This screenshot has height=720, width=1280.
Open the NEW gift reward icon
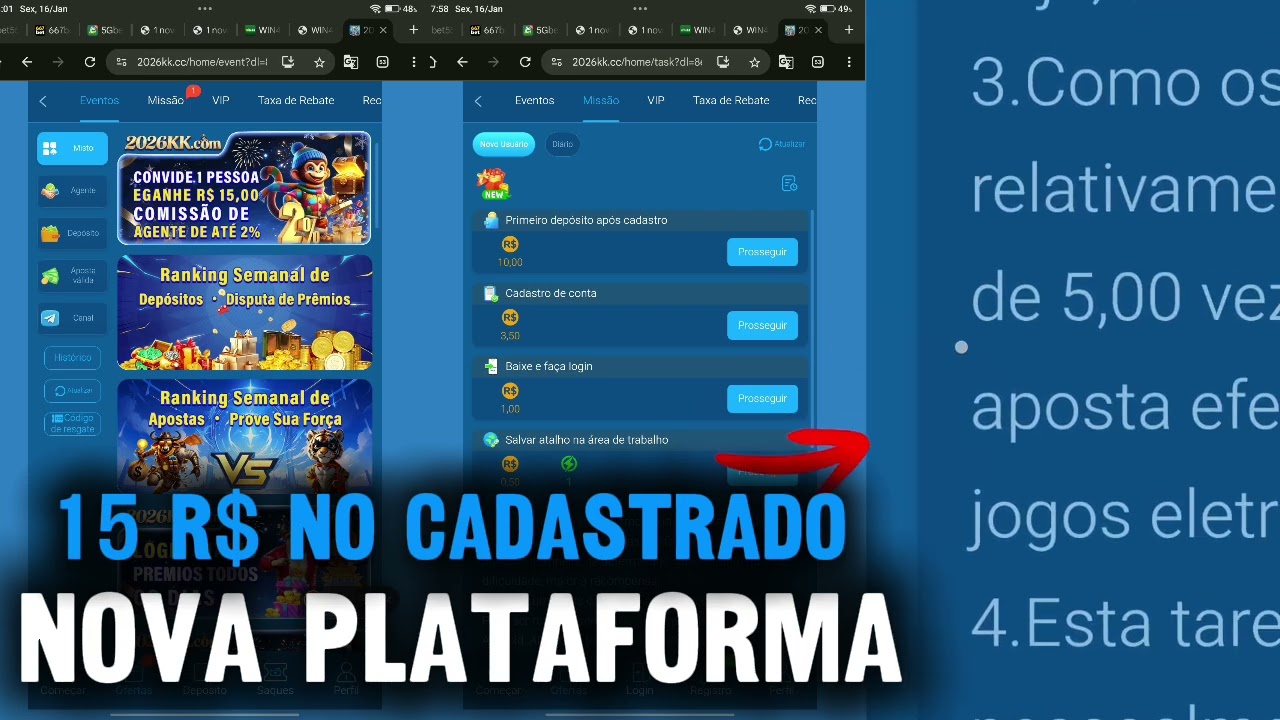[x=492, y=184]
